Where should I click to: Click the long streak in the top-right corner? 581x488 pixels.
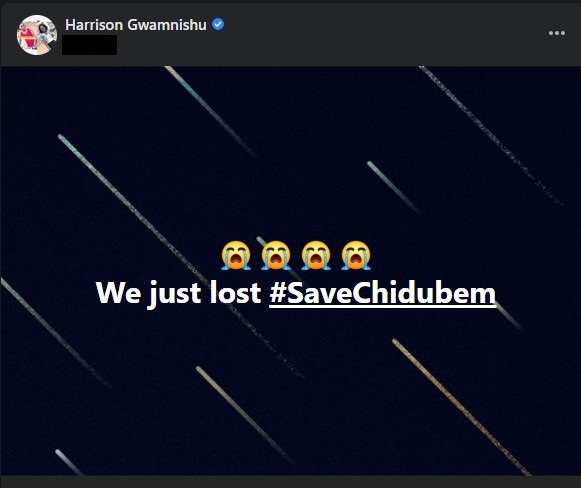point(491,136)
